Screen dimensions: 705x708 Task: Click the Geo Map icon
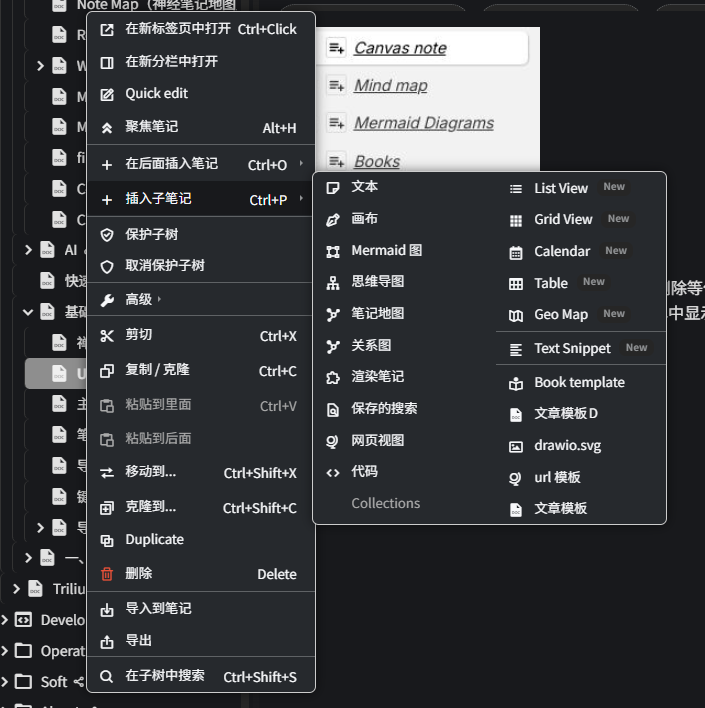(x=516, y=315)
